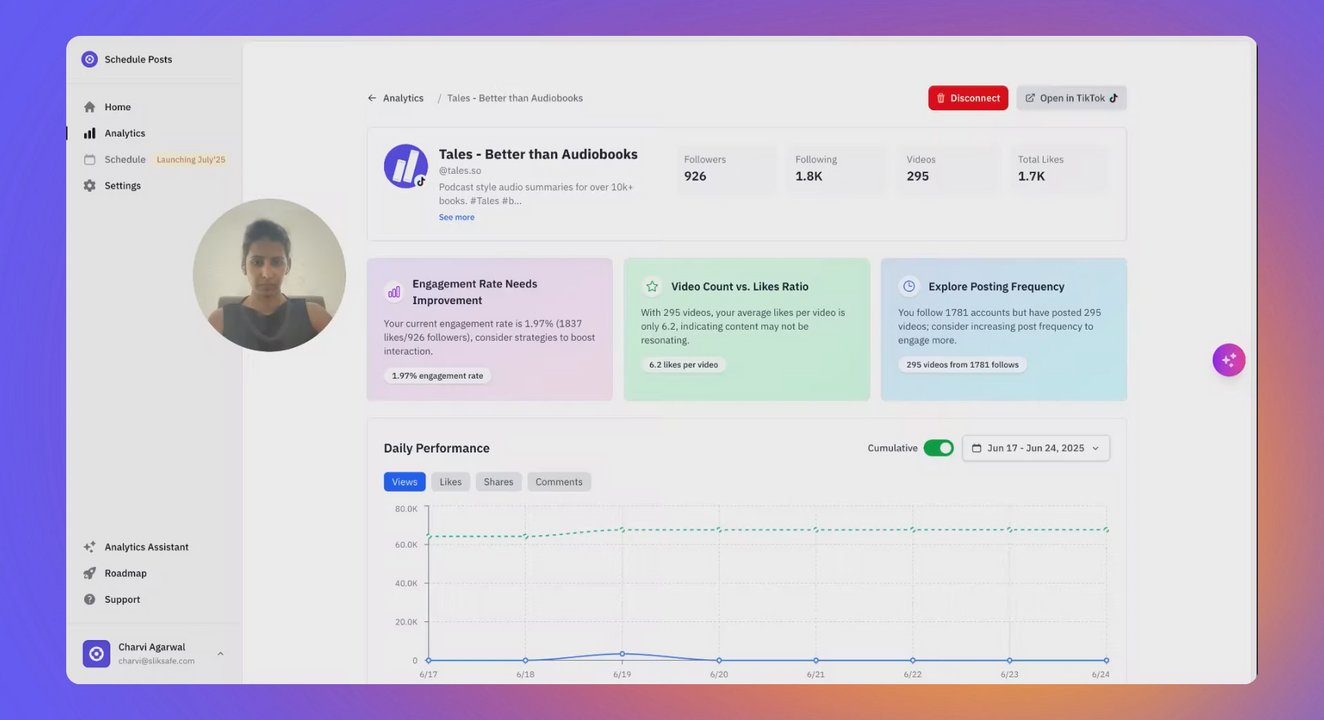Viewport: 1324px width, 720px height.
Task: Open the Jun 17 - Jun 24, 2025 date dropdown
Action: point(1036,448)
